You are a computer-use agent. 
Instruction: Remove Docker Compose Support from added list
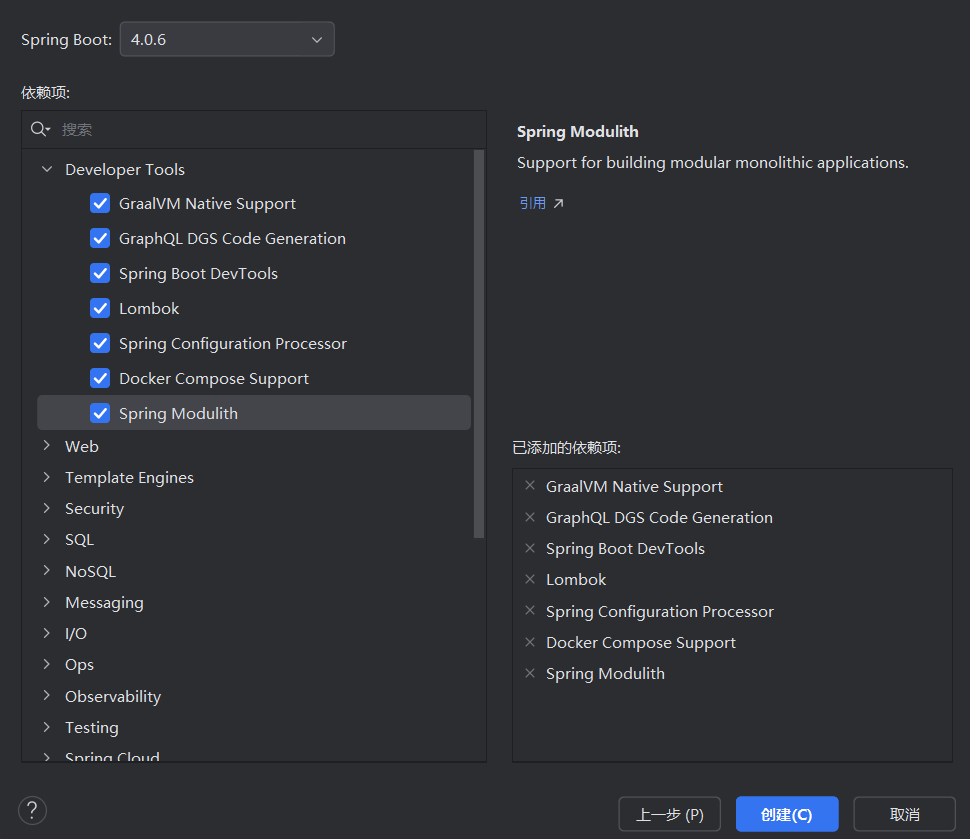click(x=530, y=642)
